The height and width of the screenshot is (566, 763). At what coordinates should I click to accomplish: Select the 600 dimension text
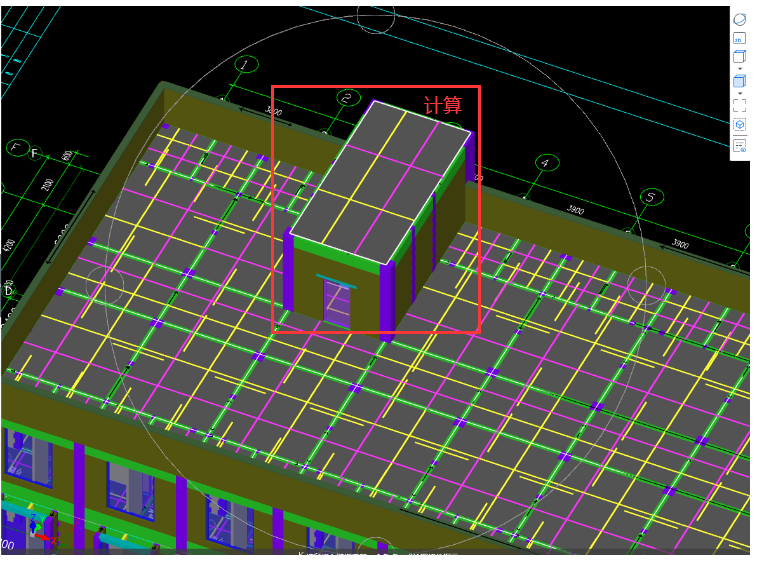pyautogui.click(x=67, y=156)
